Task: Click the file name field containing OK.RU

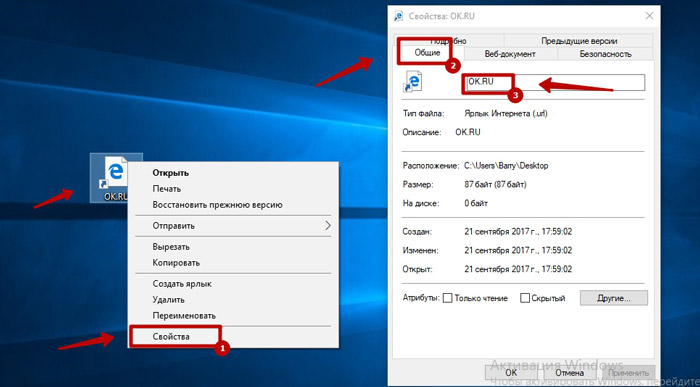Action: [555, 83]
